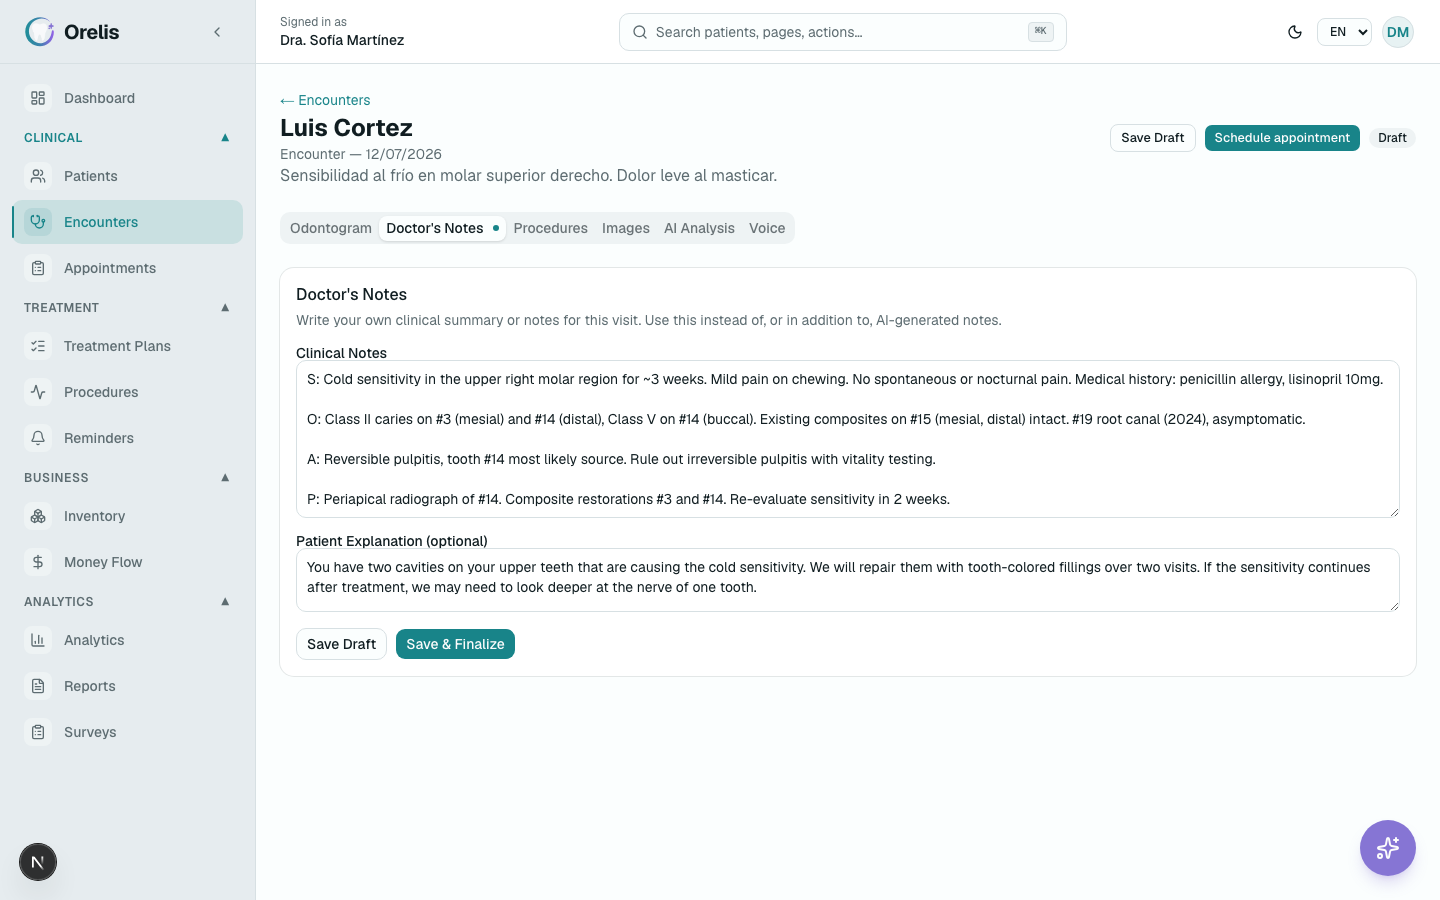Image resolution: width=1440 pixels, height=900 pixels.
Task: Open Money Flow in the sidebar
Action: click(127, 562)
